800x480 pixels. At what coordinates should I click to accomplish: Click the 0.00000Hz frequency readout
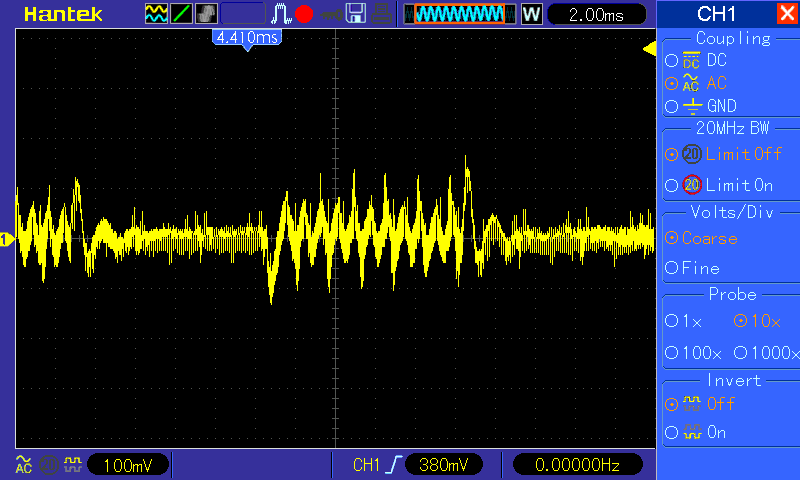(578, 465)
